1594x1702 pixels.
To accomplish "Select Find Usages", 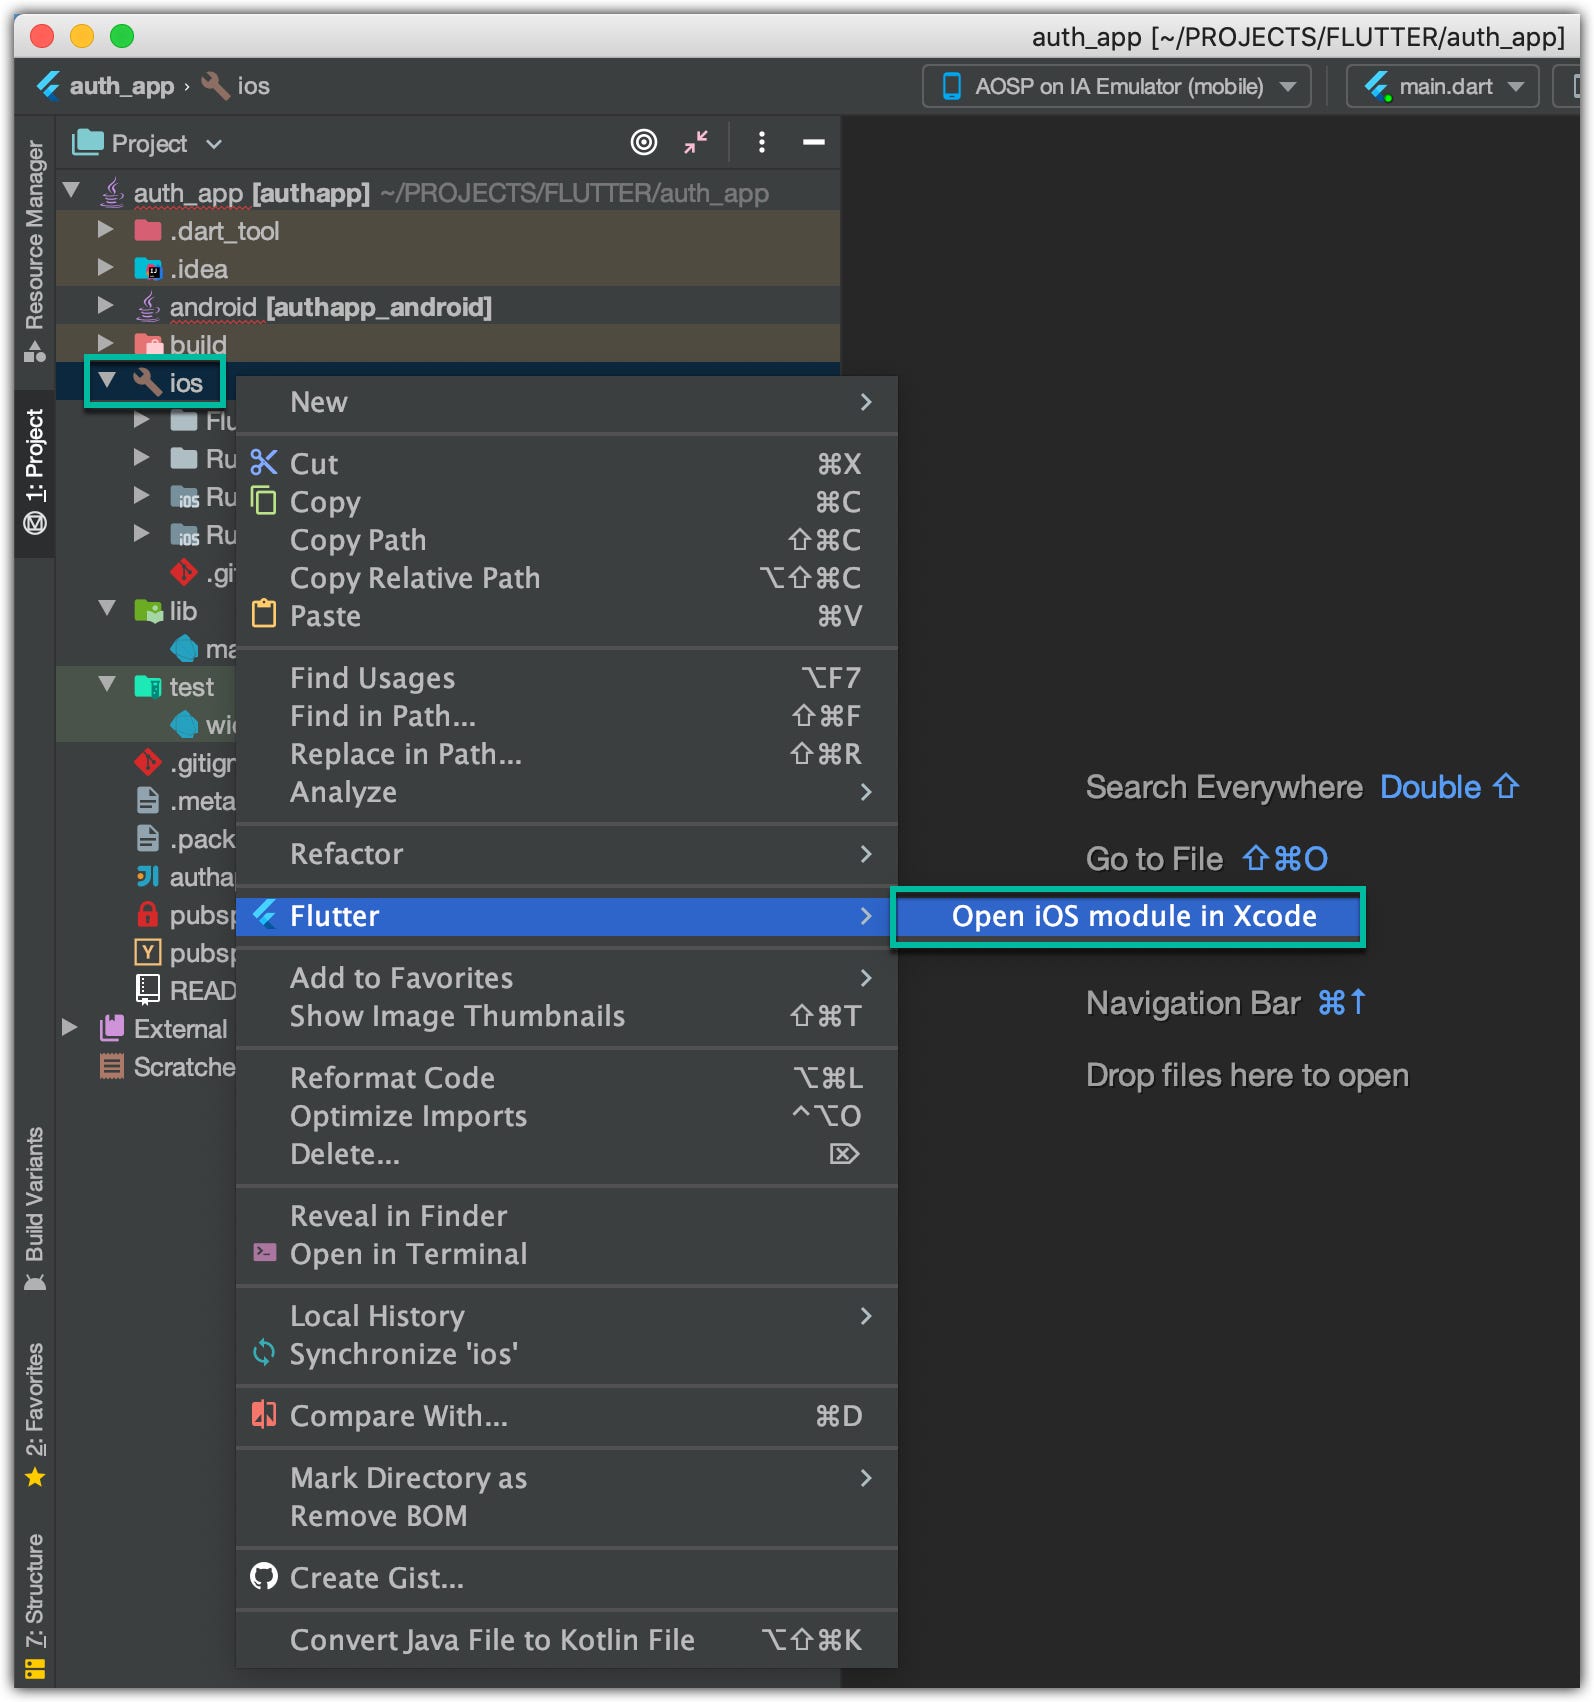I will pos(567,678).
